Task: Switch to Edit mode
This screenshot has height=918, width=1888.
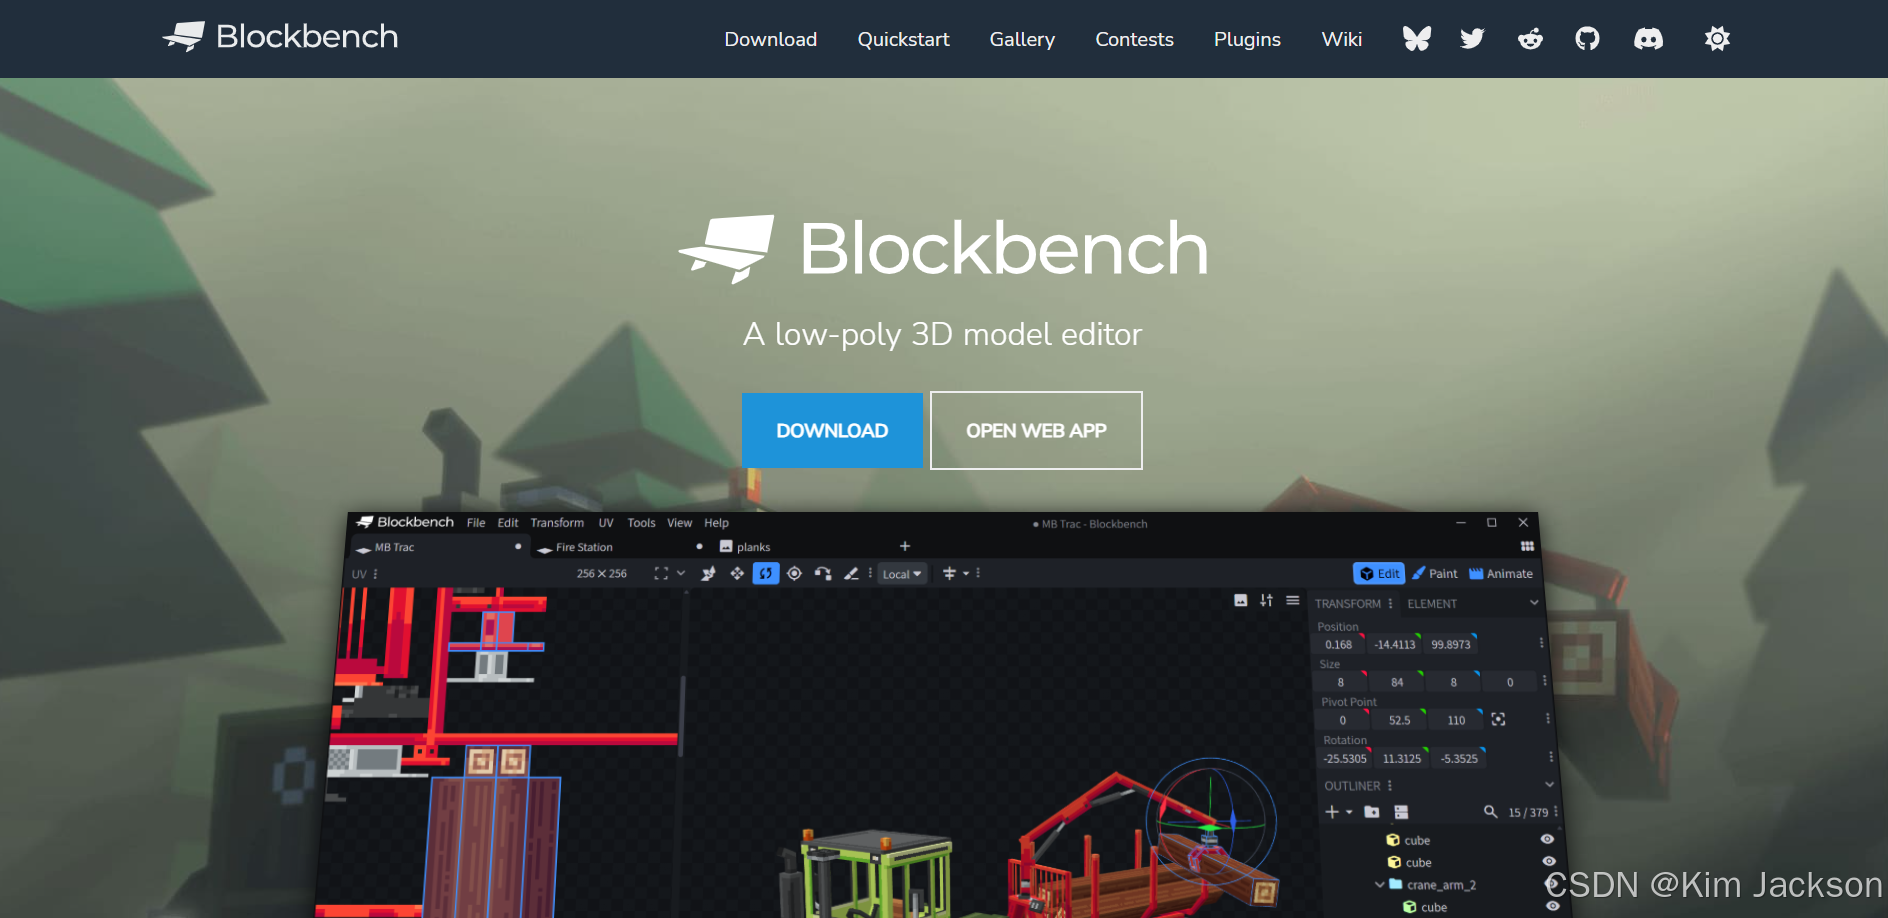Action: 1379,573
